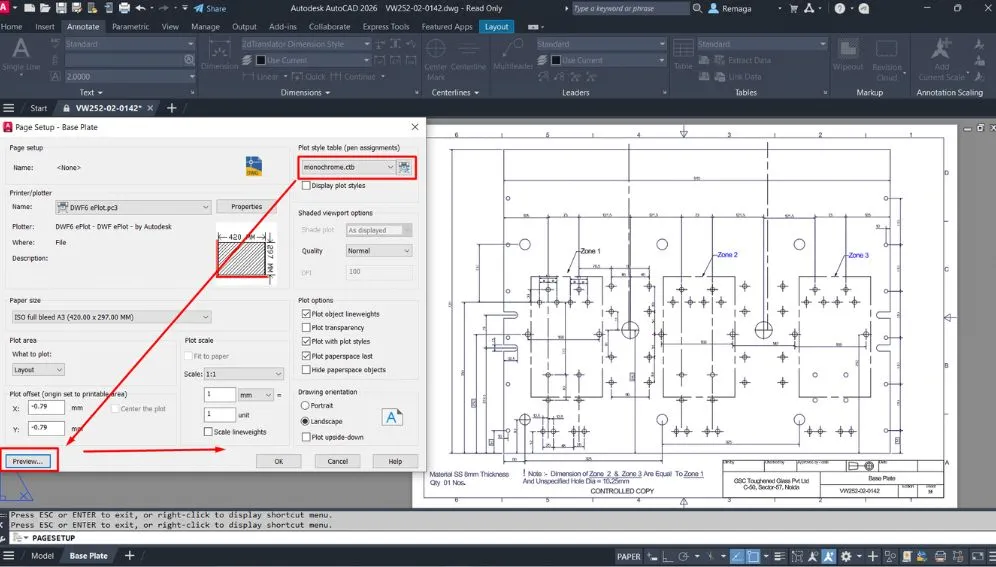This screenshot has width=996, height=567.
Task: Click the New drawing icon in quick access toolbar
Action: [x=29, y=8]
